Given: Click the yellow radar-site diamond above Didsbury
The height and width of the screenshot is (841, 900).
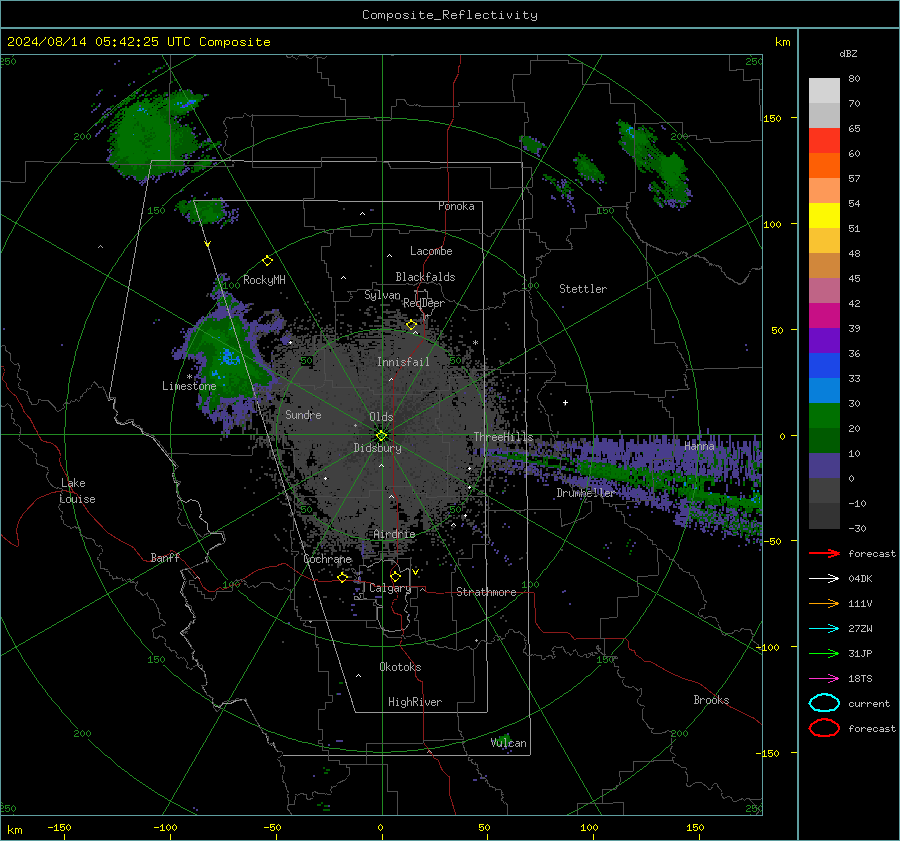Looking at the screenshot, I should point(381,435).
